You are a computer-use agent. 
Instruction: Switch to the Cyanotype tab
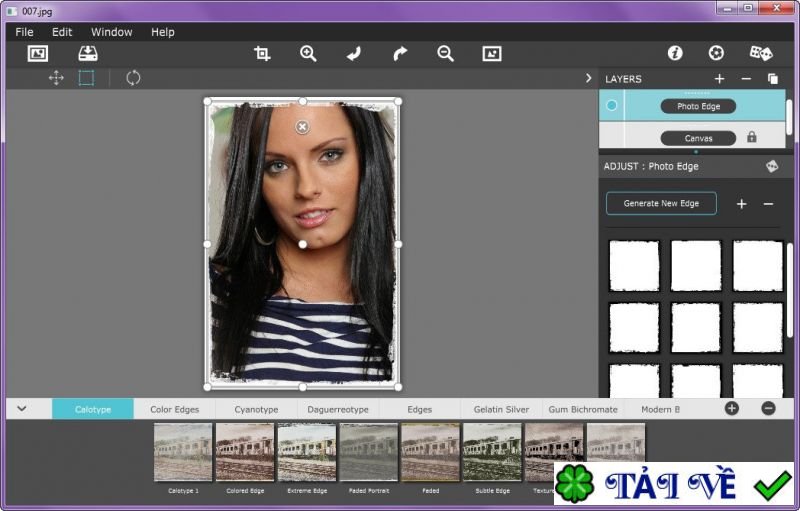pyautogui.click(x=256, y=409)
